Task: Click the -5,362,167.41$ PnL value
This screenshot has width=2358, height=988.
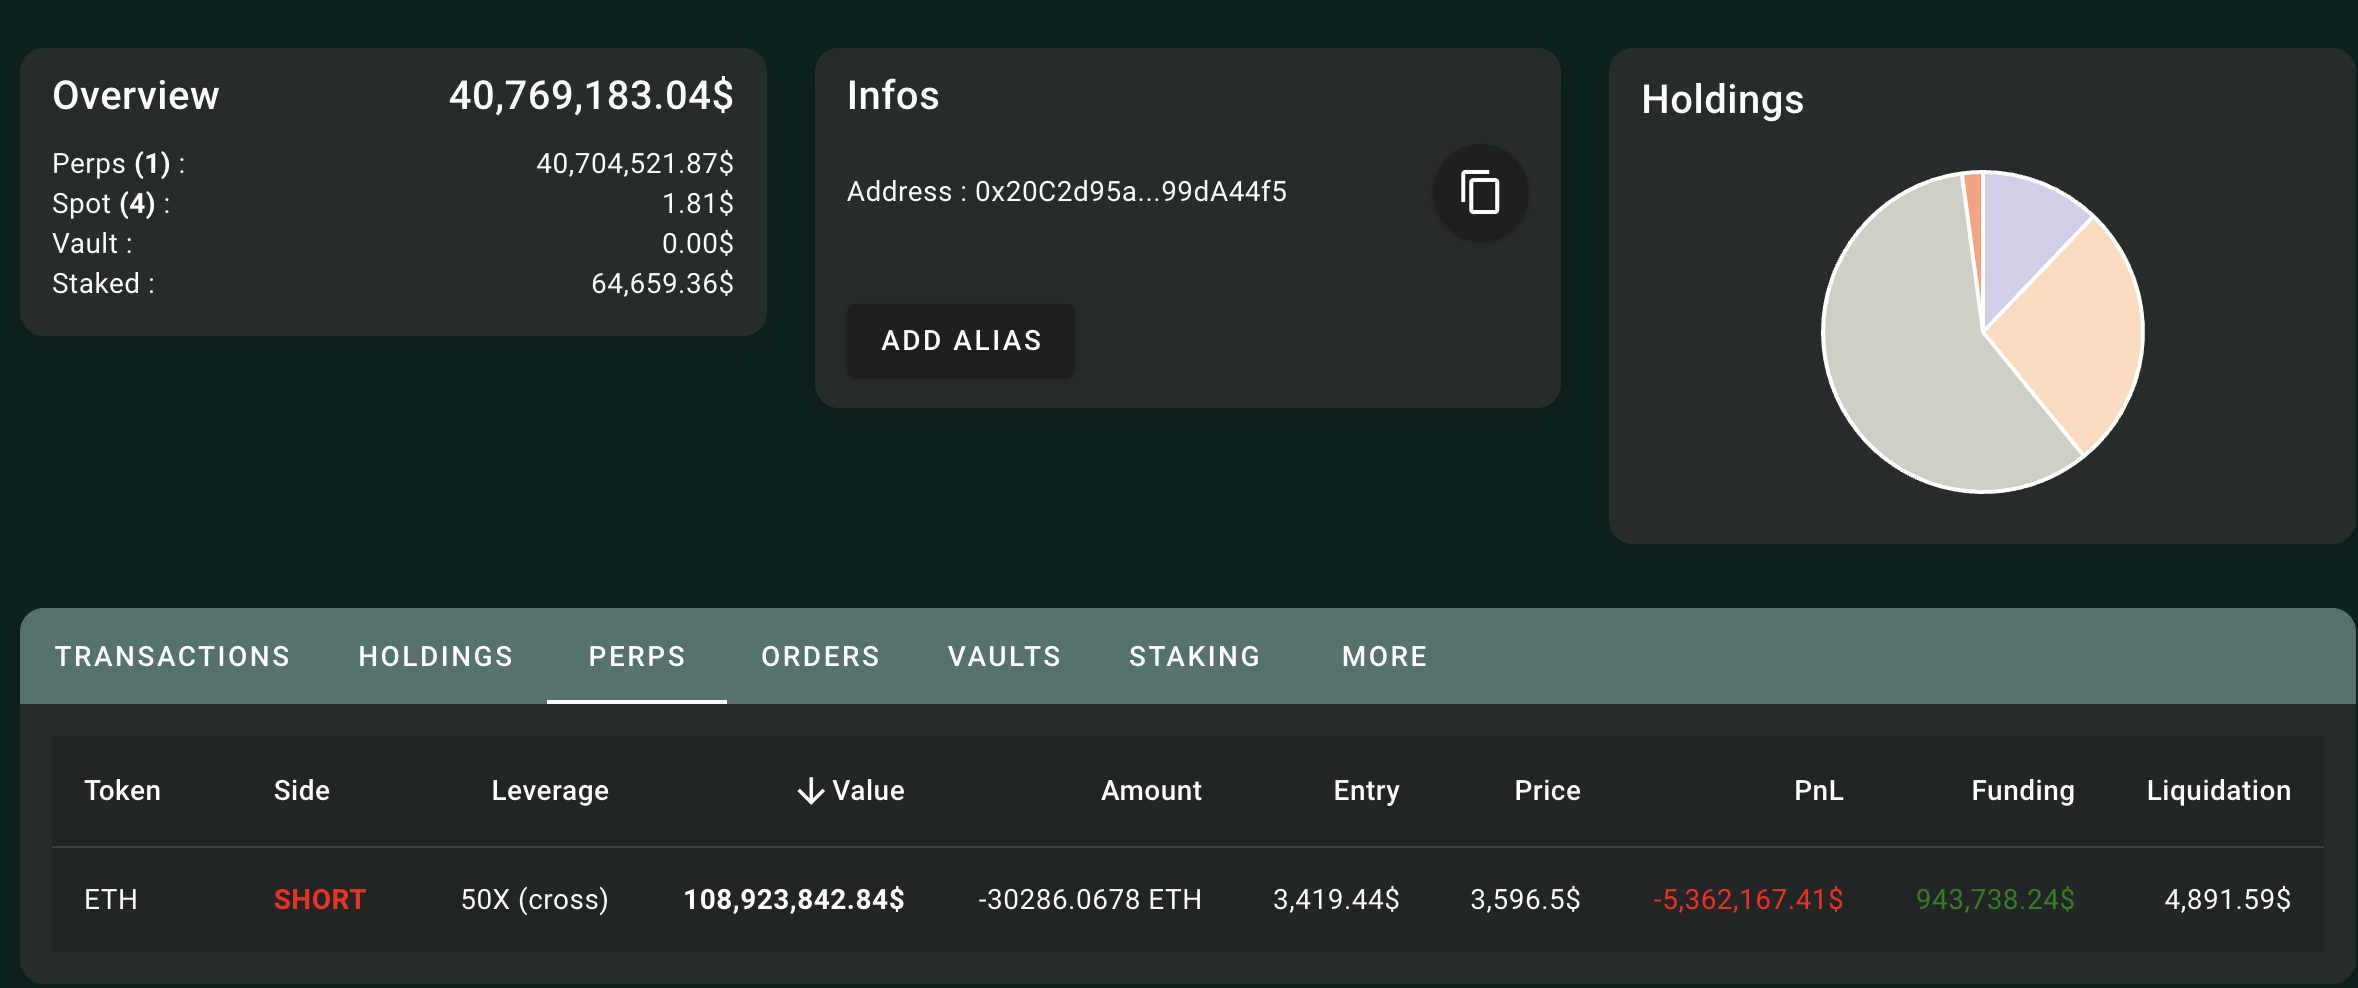Action: [1748, 900]
